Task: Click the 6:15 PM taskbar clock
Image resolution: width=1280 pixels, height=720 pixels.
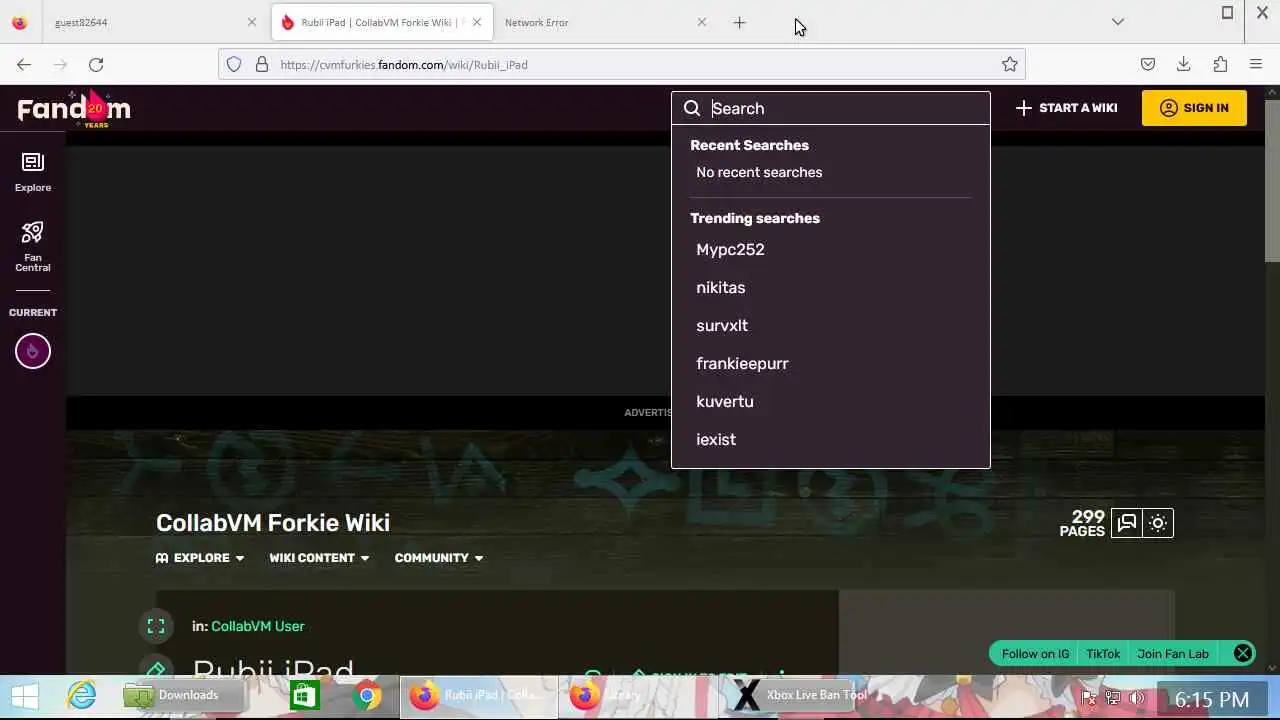Action: point(1212,699)
